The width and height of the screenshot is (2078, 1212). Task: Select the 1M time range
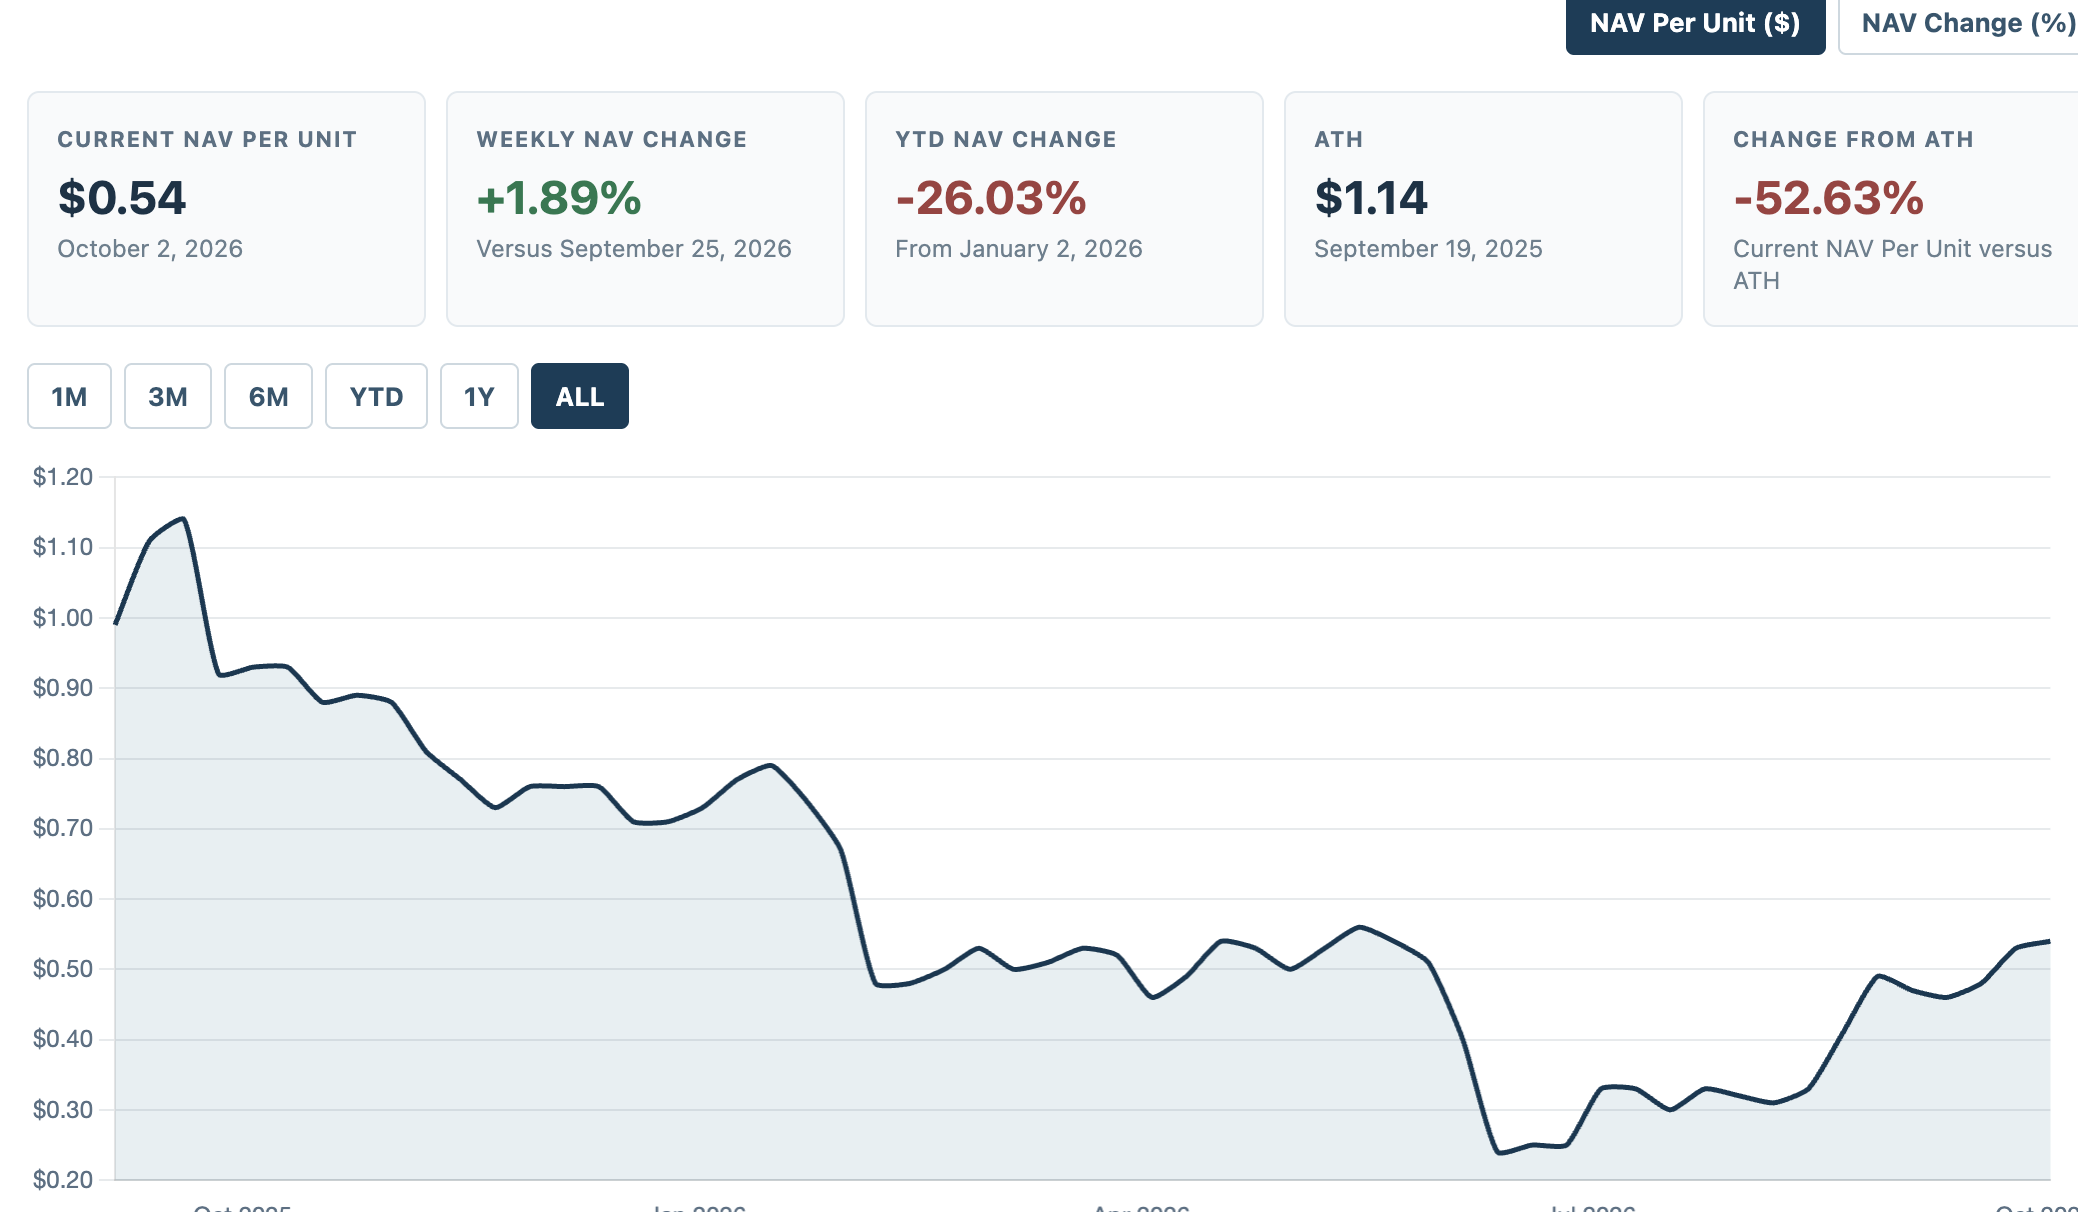coord(69,396)
